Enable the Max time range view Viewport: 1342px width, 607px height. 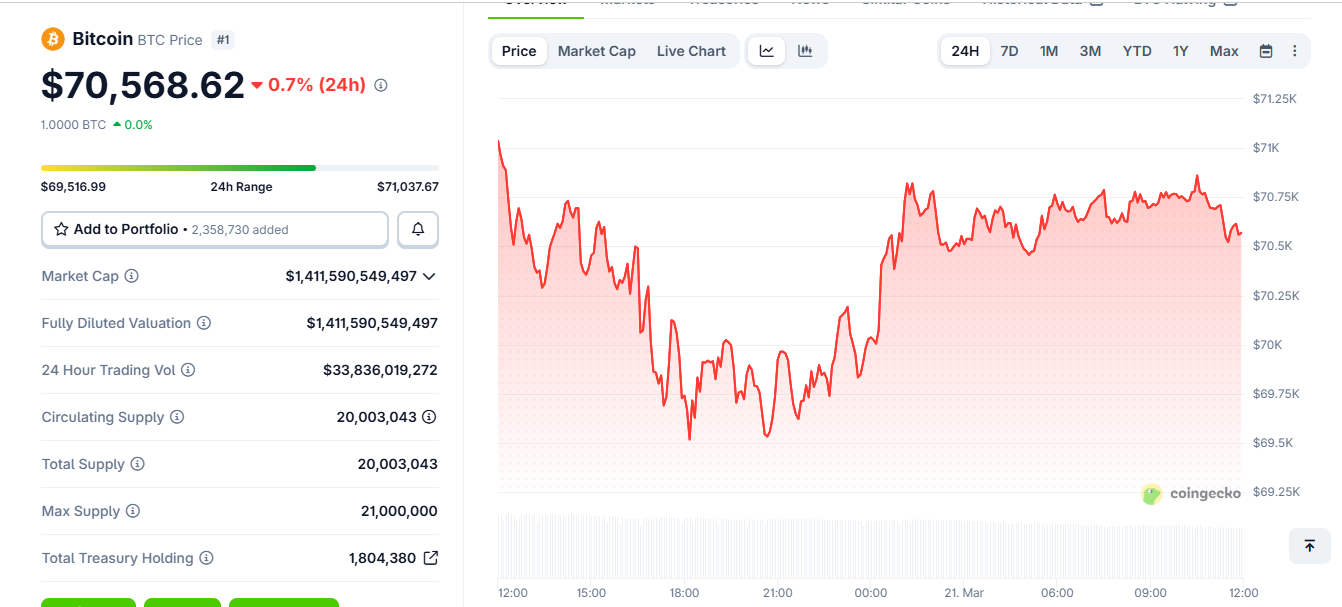pos(1223,50)
